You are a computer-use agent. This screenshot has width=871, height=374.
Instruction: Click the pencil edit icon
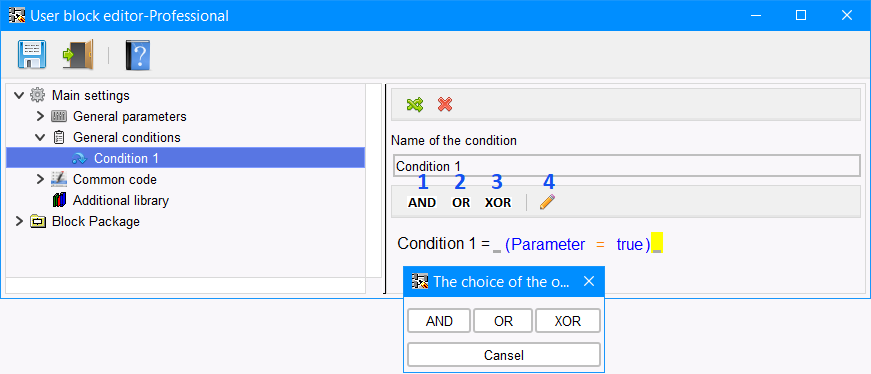click(x=547, y=202)
